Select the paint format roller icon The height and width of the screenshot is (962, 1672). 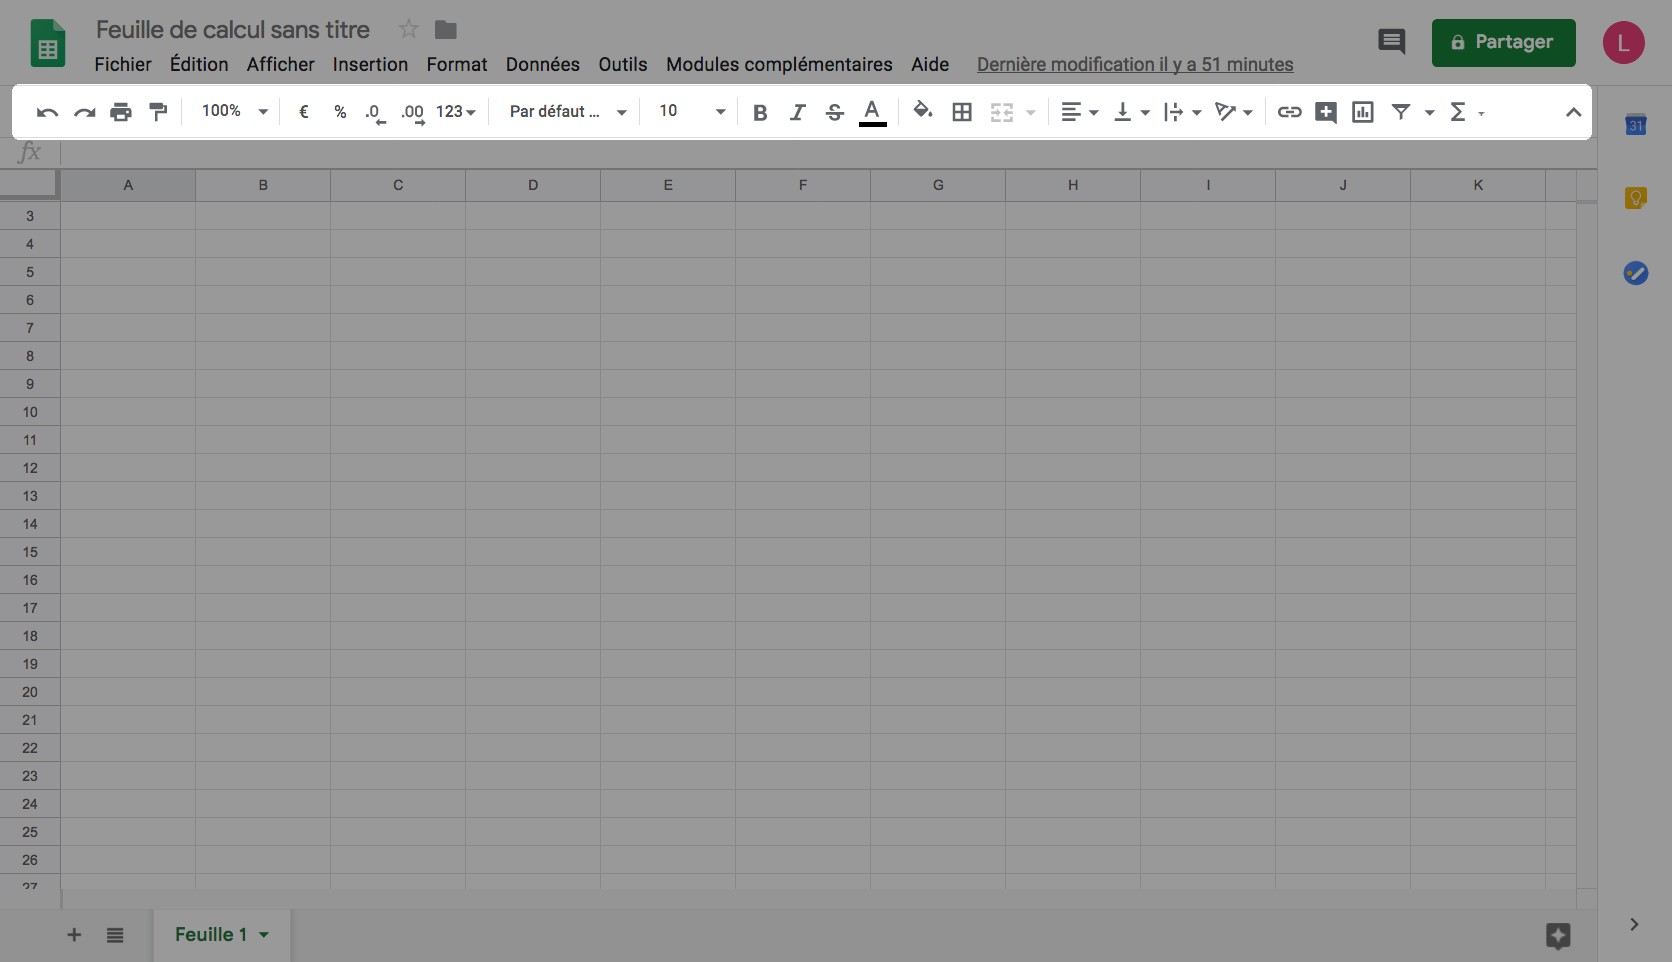click(x=158, y=112)
